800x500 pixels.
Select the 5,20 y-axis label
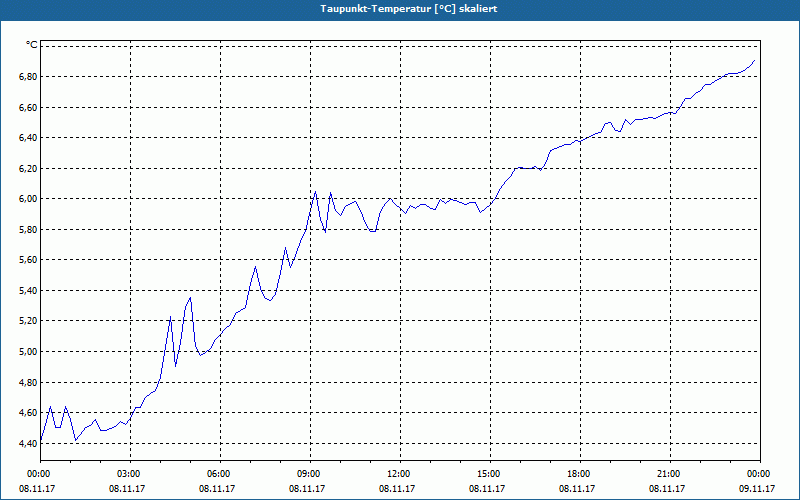29,321
